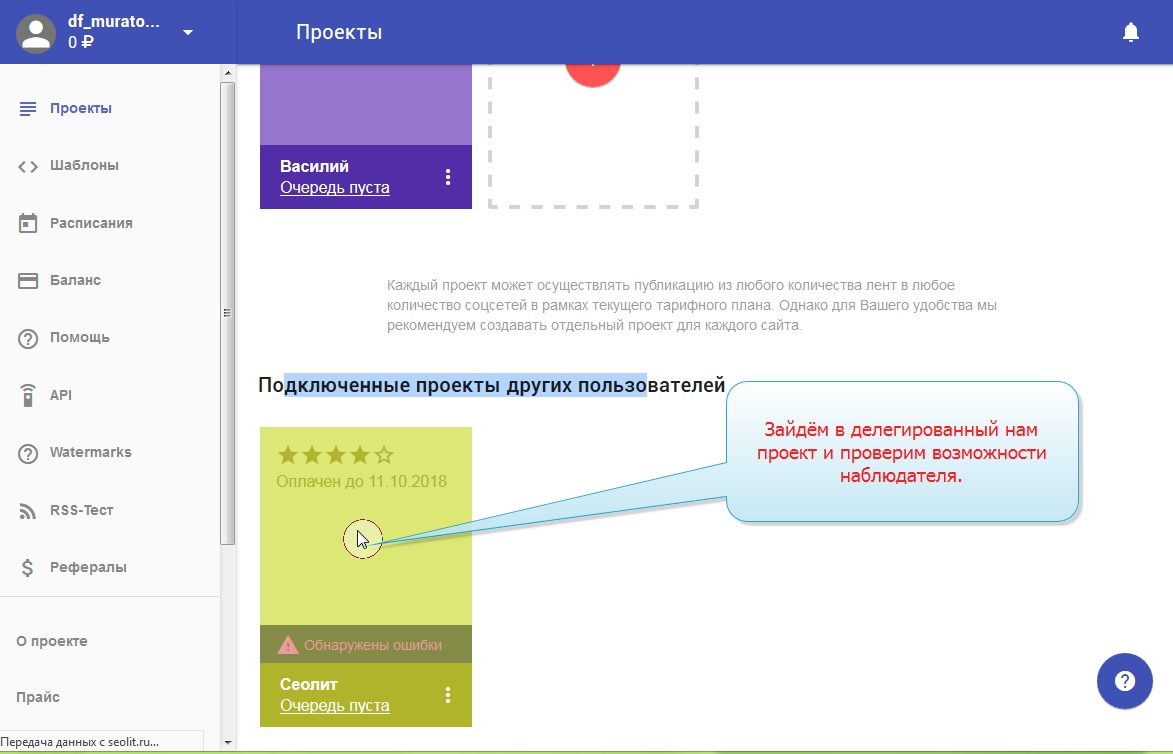This screenshot has width=1173, height=754.
Task: Click the RSS-Тест feed icon
Action: coord(28,511)
